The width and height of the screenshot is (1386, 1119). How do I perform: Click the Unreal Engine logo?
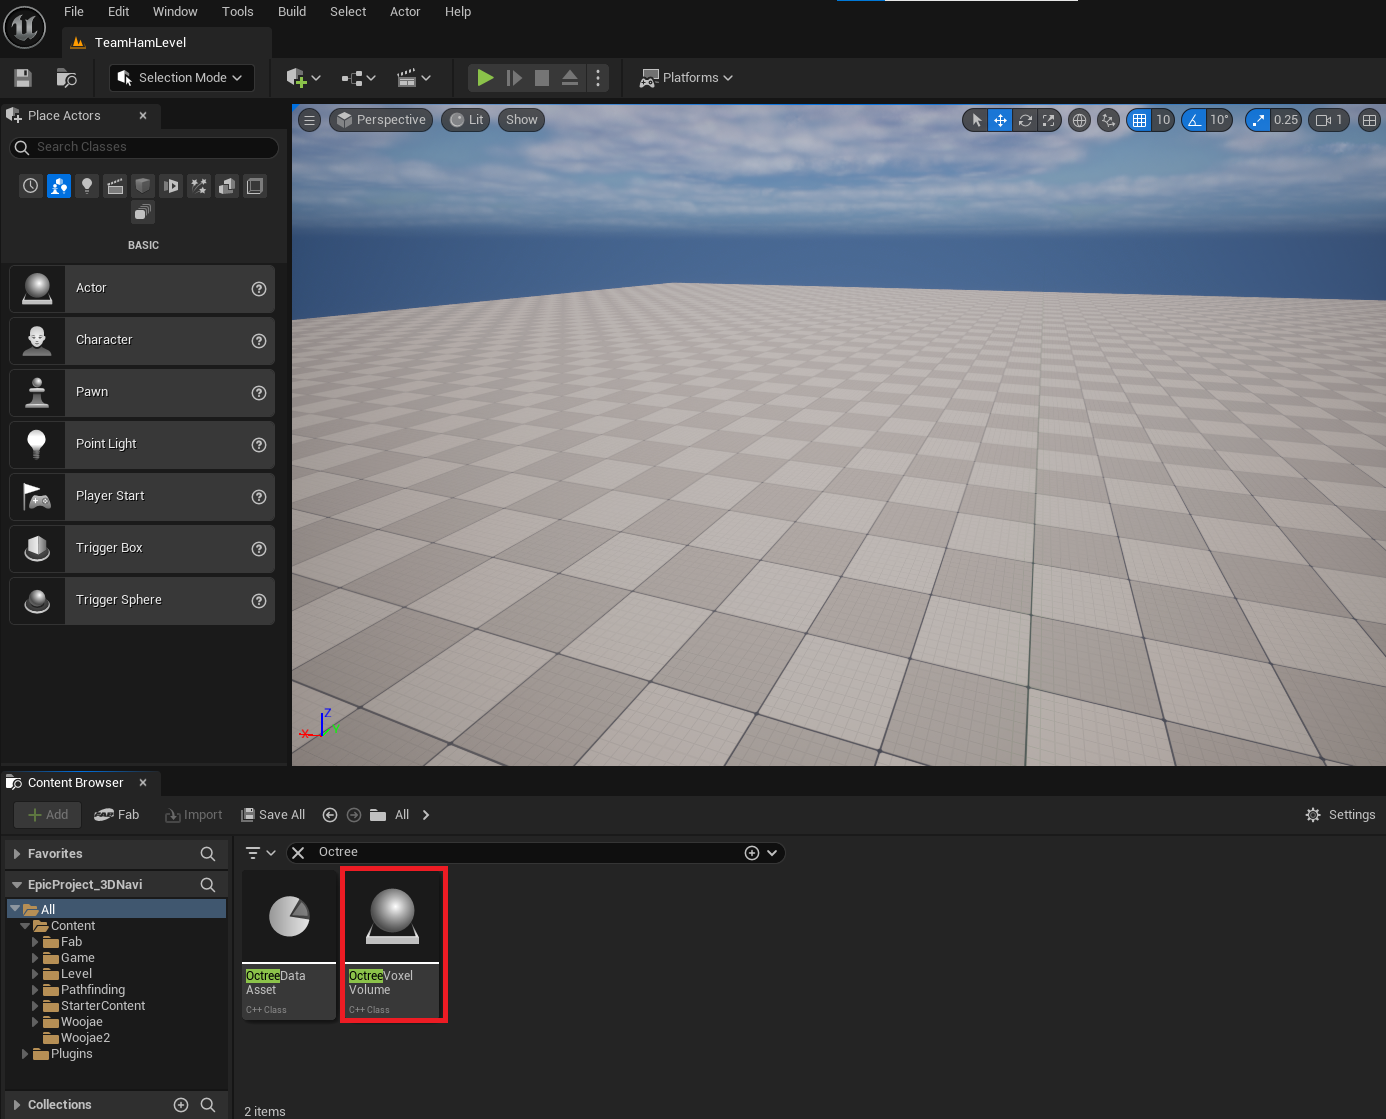tap(24, 27)
